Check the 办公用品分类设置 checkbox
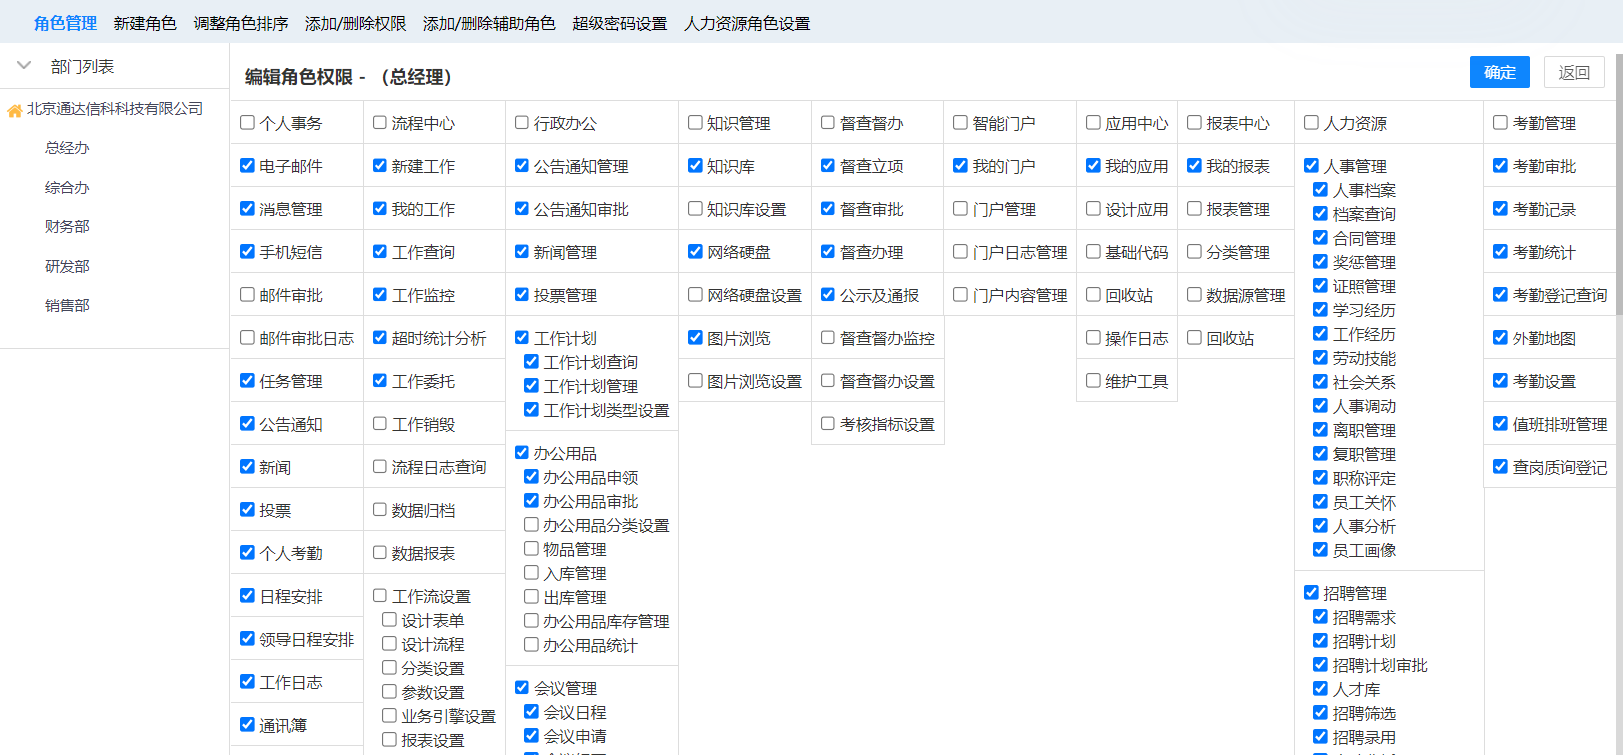This screenshot has width=1623, height=755. pyautogui.click(x=532, y=525)
